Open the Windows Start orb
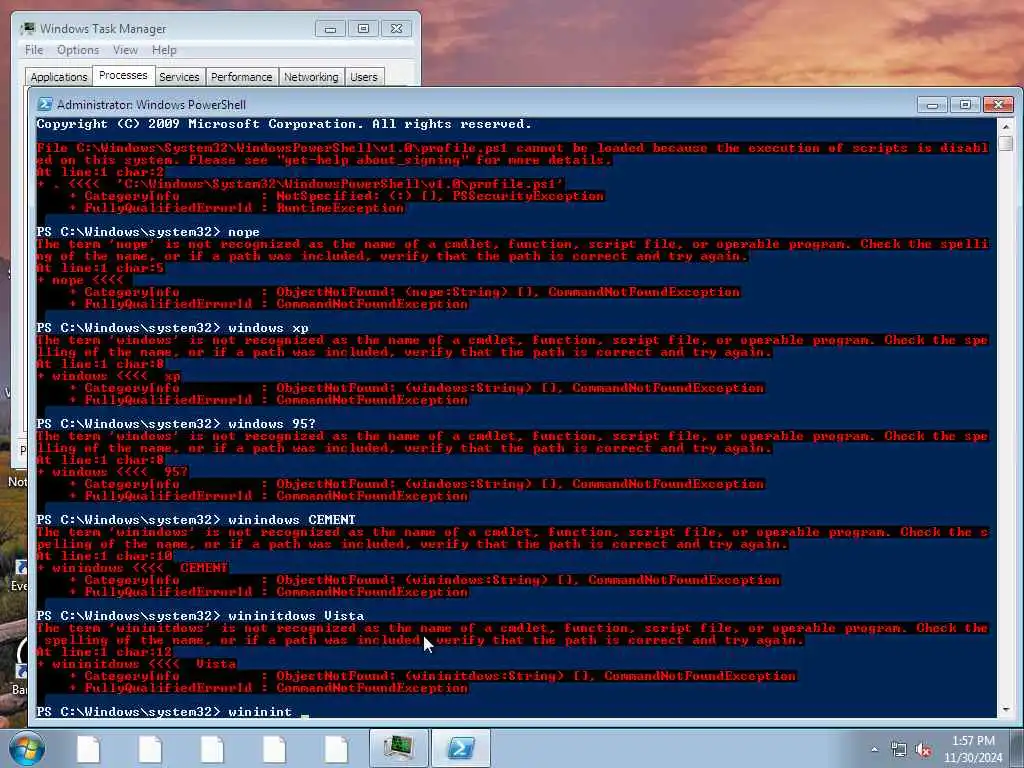 tap(27, 748)
